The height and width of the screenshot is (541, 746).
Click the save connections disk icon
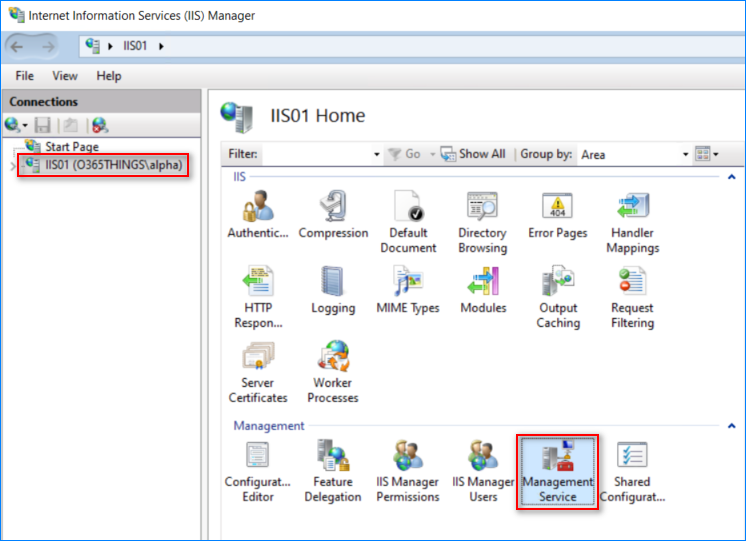[x=42, y=125]
